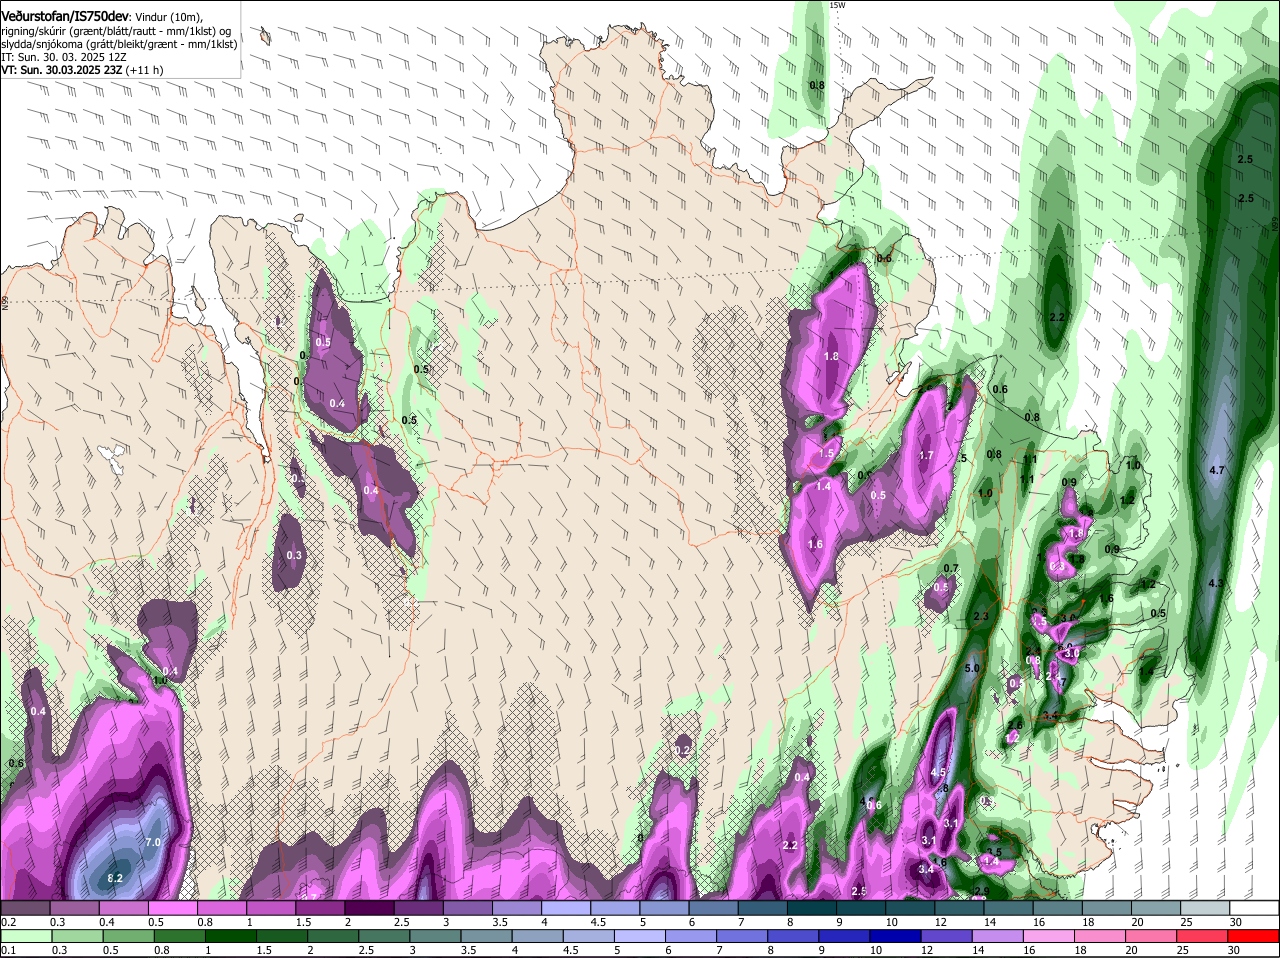
Task: Choose the dark teal 8 snow legend swatch
Action: pyautogui.click(x=813, y=906)
